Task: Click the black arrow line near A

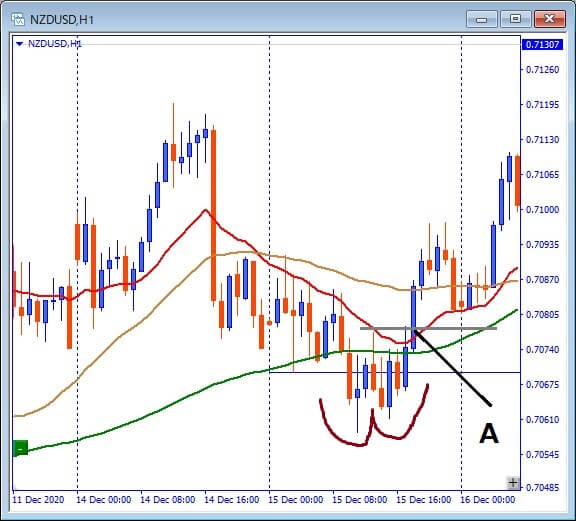Action: point(453,367)
